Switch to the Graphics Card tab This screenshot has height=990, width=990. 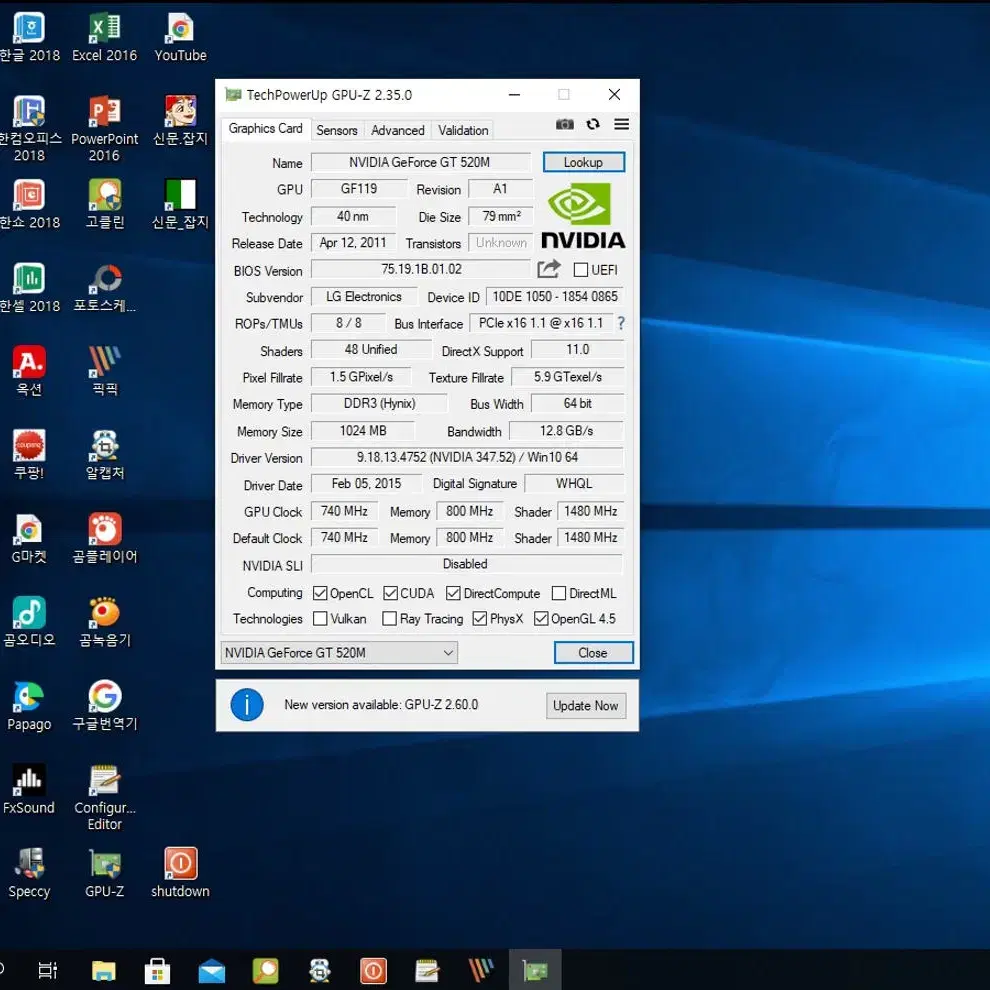pyautogui.click(x=266, y=128)
